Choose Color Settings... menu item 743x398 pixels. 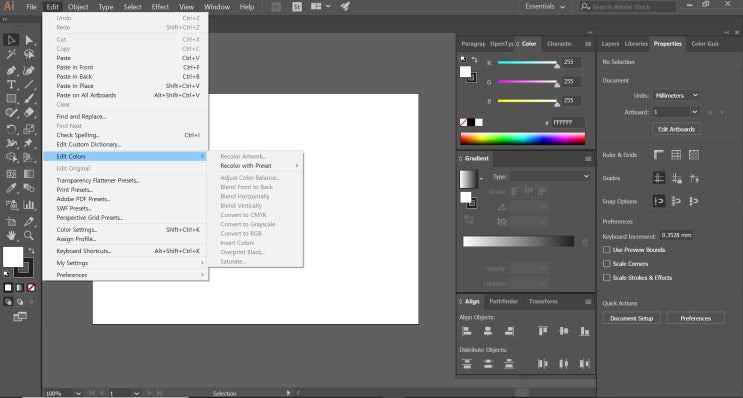[x=126, y=230]
